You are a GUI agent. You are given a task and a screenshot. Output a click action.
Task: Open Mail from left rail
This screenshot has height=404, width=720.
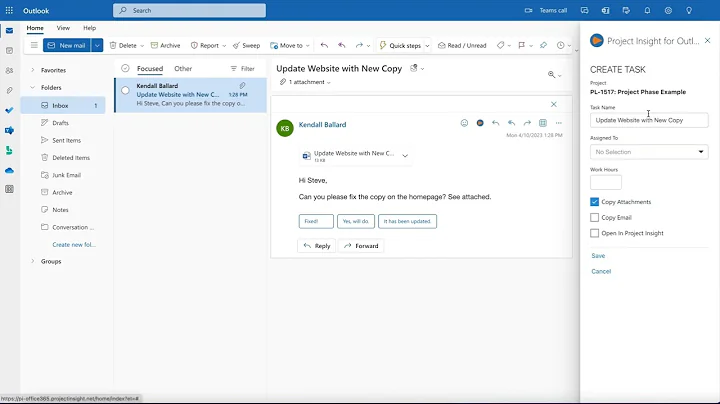[x=9, y=31]
